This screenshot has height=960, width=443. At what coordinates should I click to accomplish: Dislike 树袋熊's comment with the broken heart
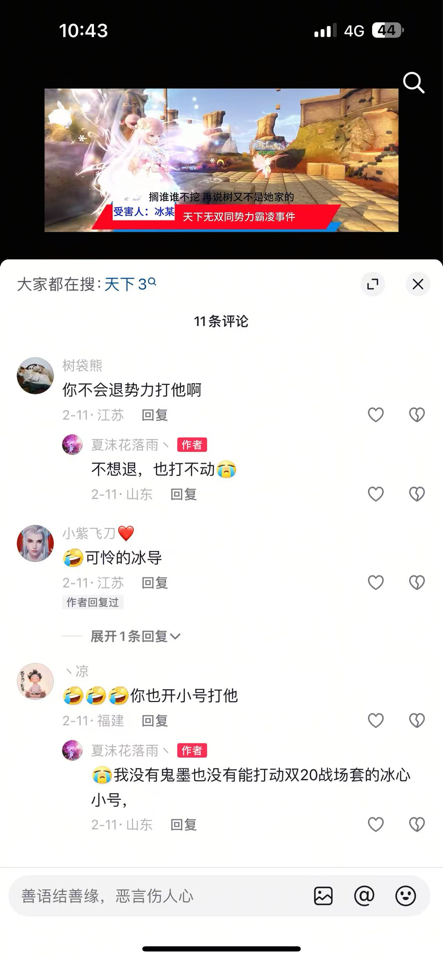[x=417, y=415]
